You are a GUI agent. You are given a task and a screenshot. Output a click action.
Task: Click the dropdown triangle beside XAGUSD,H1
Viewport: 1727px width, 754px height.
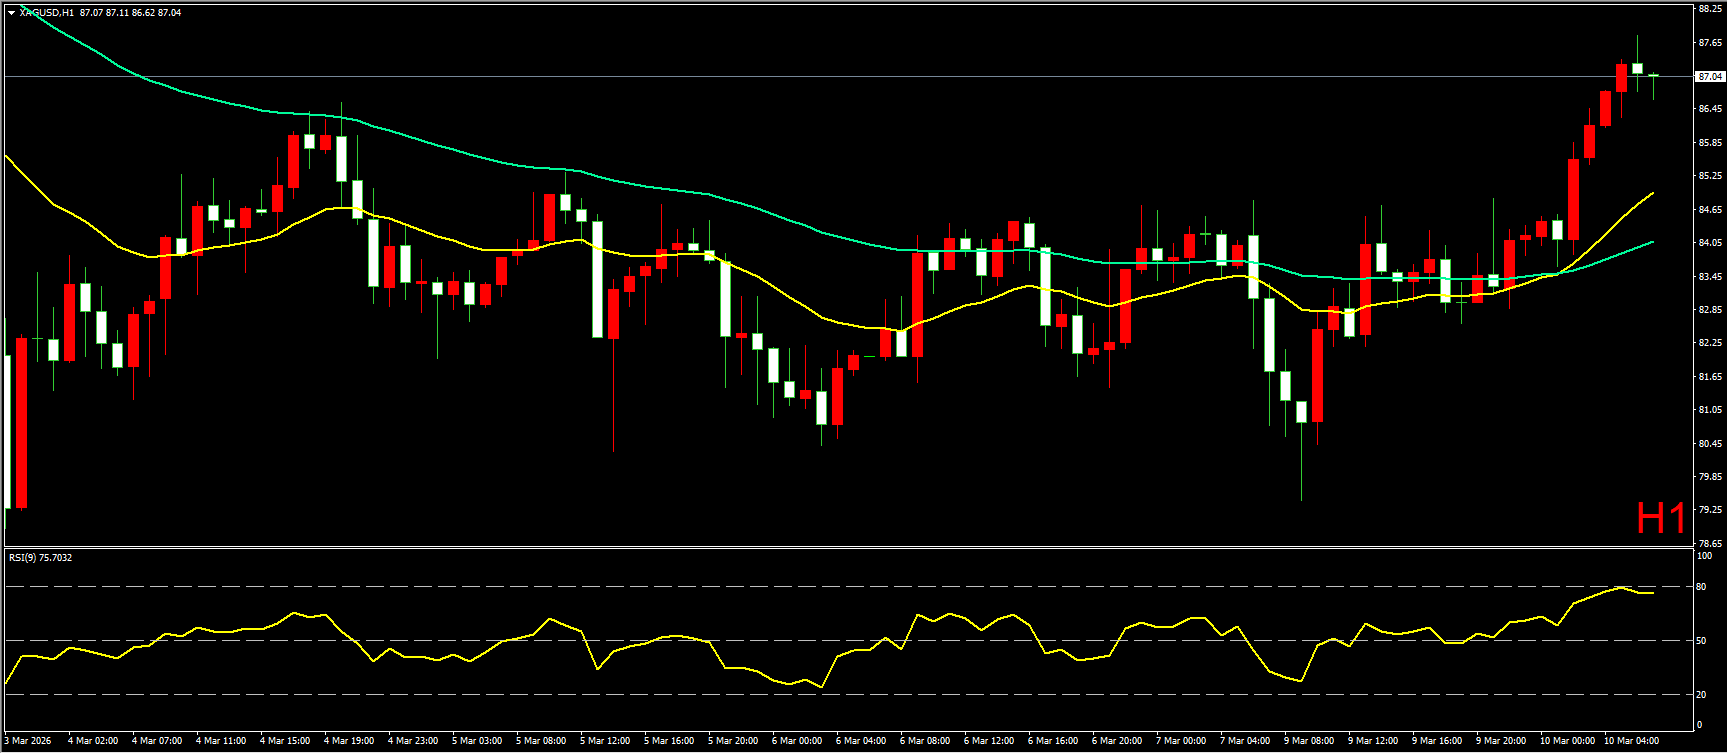coord(11,13)
